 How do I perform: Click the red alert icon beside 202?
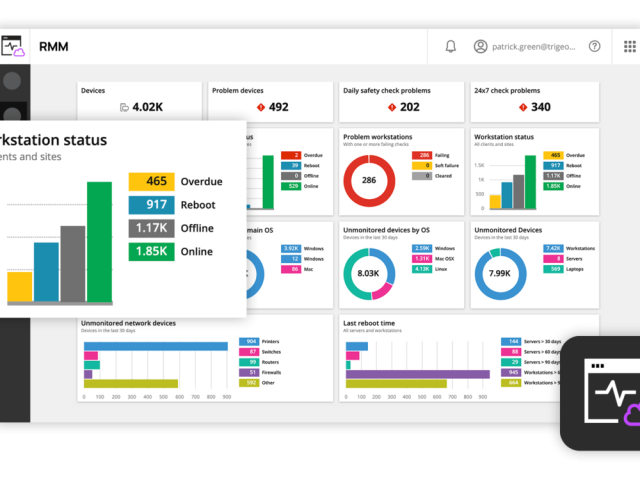click(391, 107)
